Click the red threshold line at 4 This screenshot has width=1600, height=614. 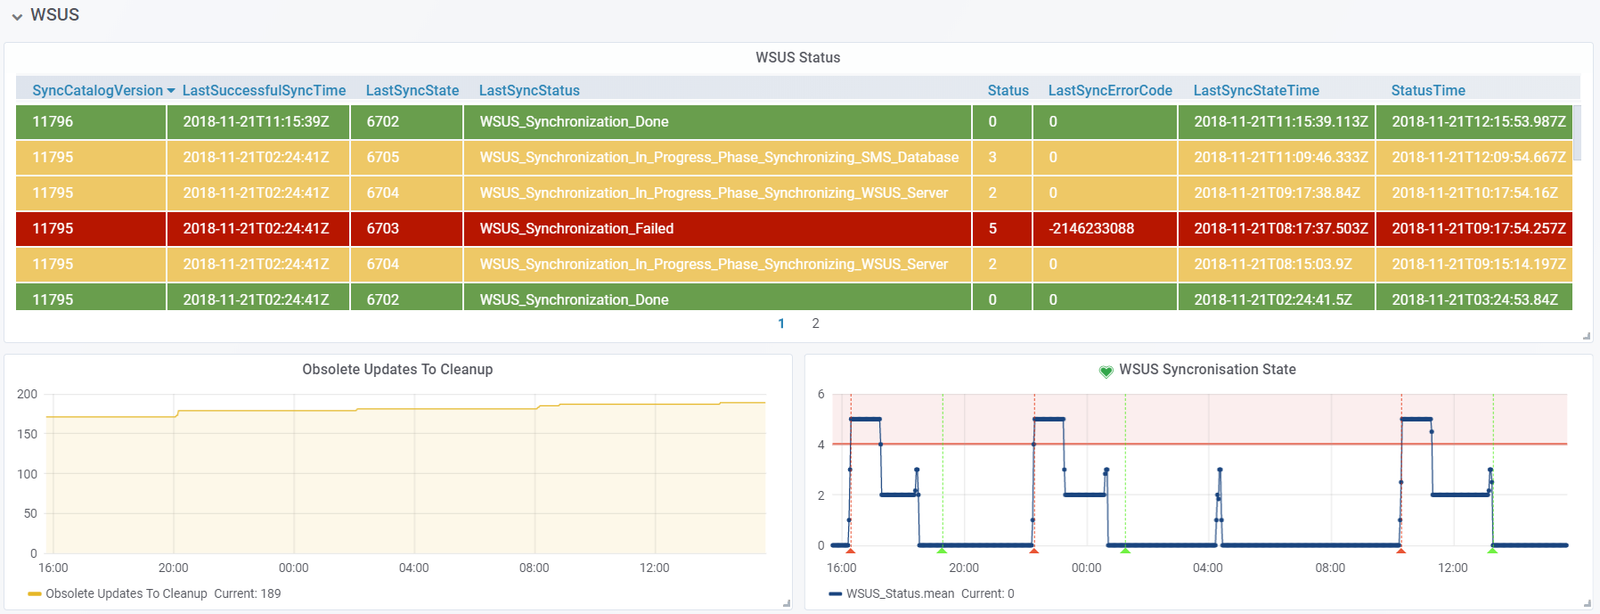[x=1200, y=444]
